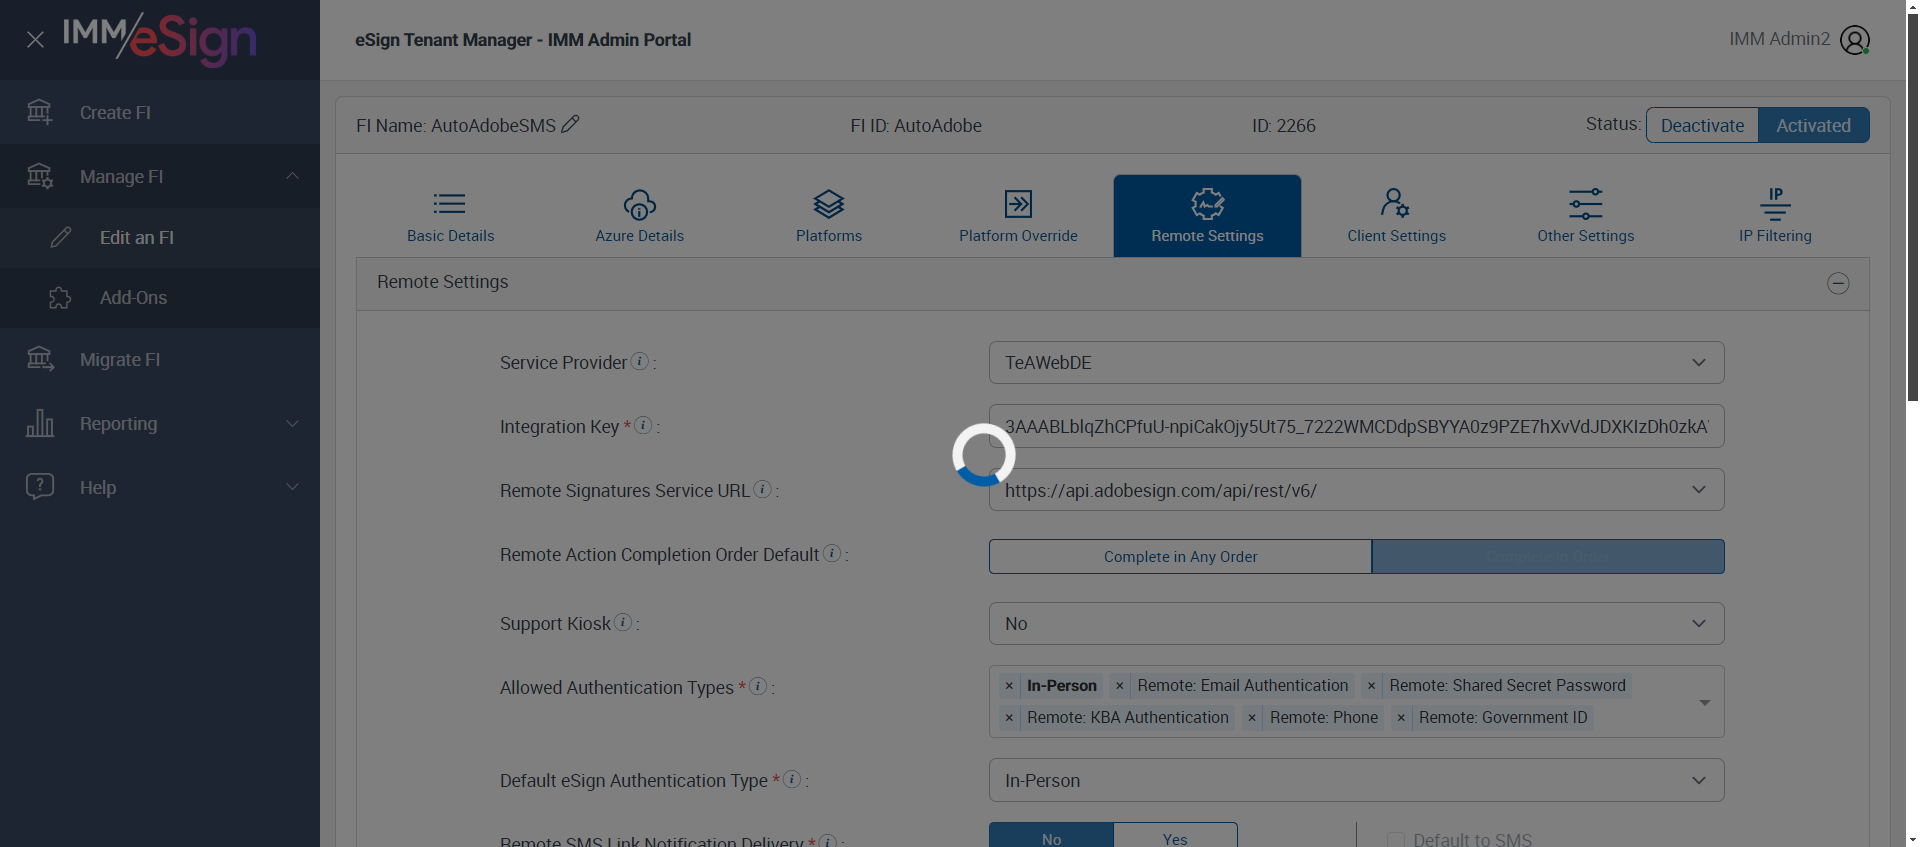
Task: Click the Add-Ons puzzle icon
Action: pos(60,297)
